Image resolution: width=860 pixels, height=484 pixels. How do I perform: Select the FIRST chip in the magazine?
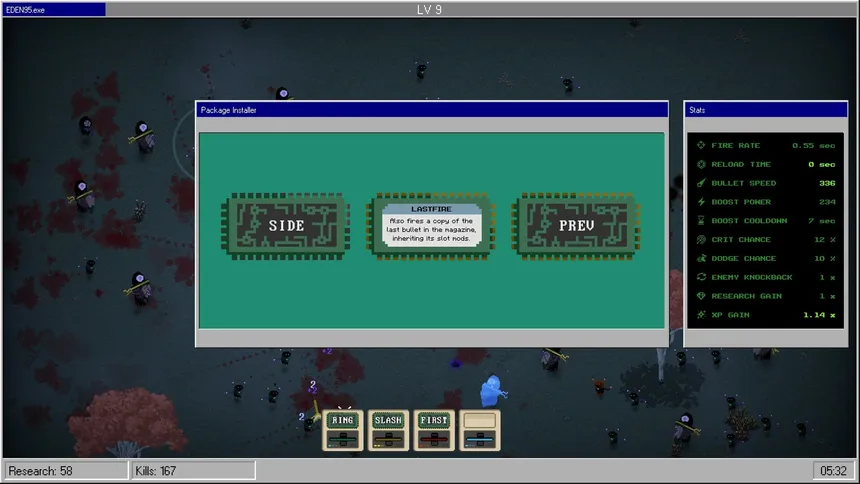tap(434, 420)
